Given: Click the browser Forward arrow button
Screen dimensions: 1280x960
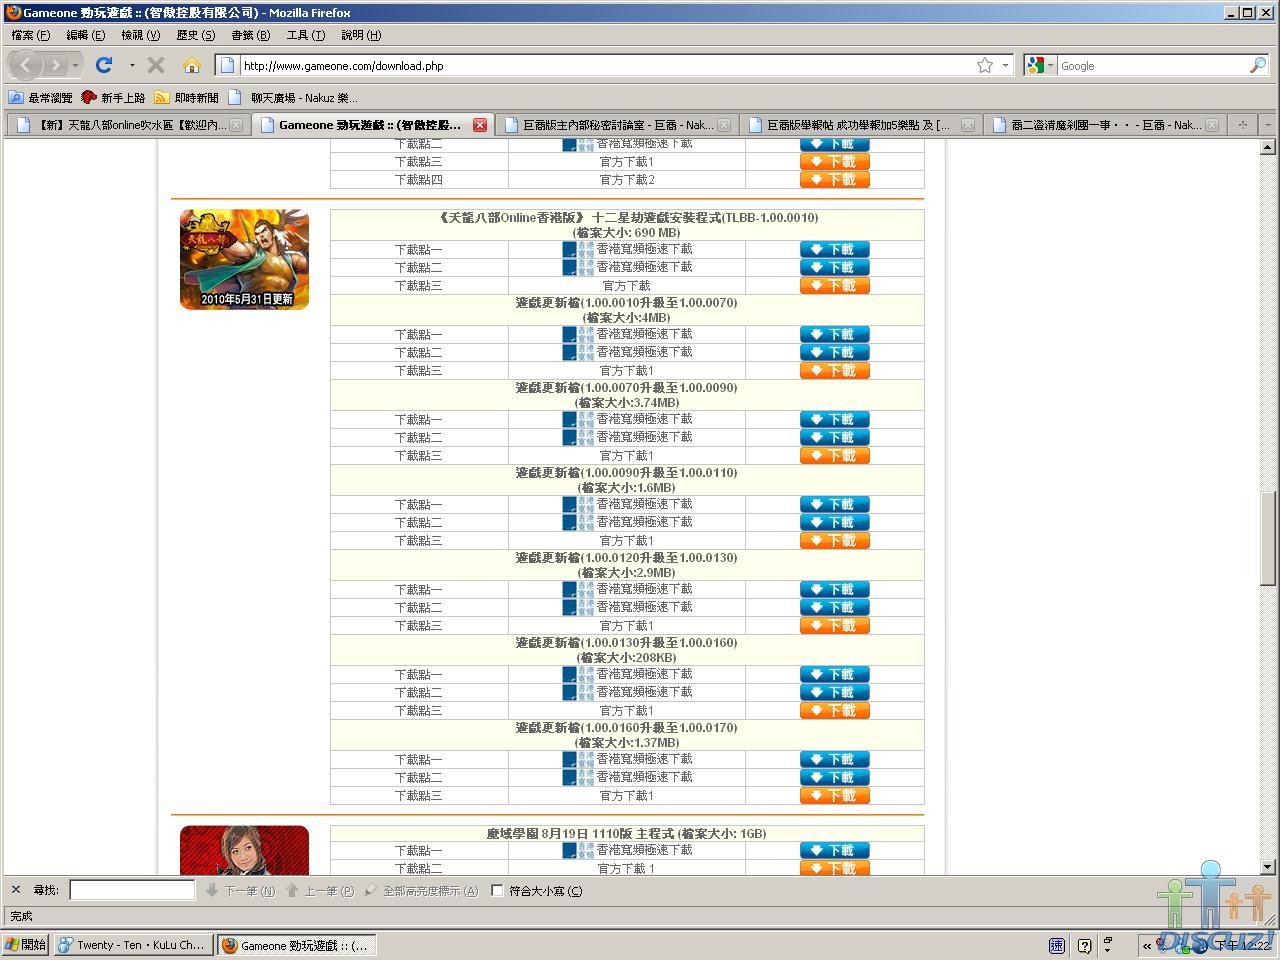Looking at the screenshot, I should (56, 65).
